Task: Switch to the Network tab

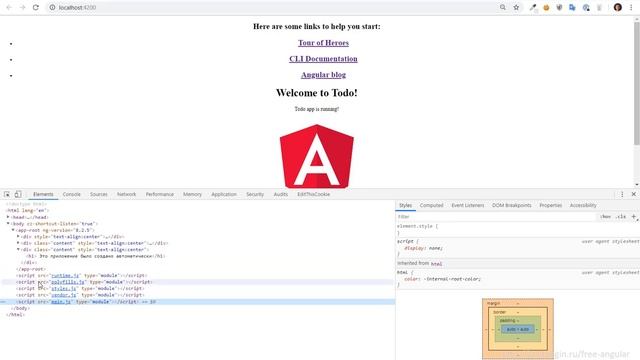Action: (x=127, y=194)
